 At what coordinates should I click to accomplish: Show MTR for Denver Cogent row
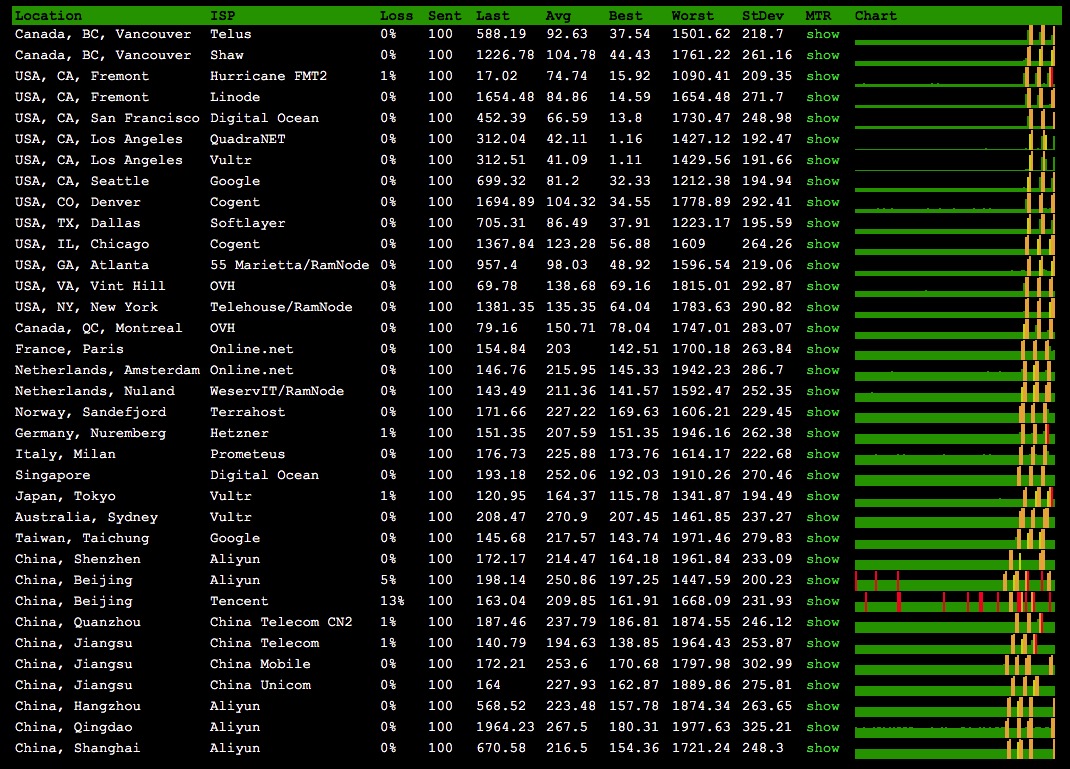coord(823,202)
